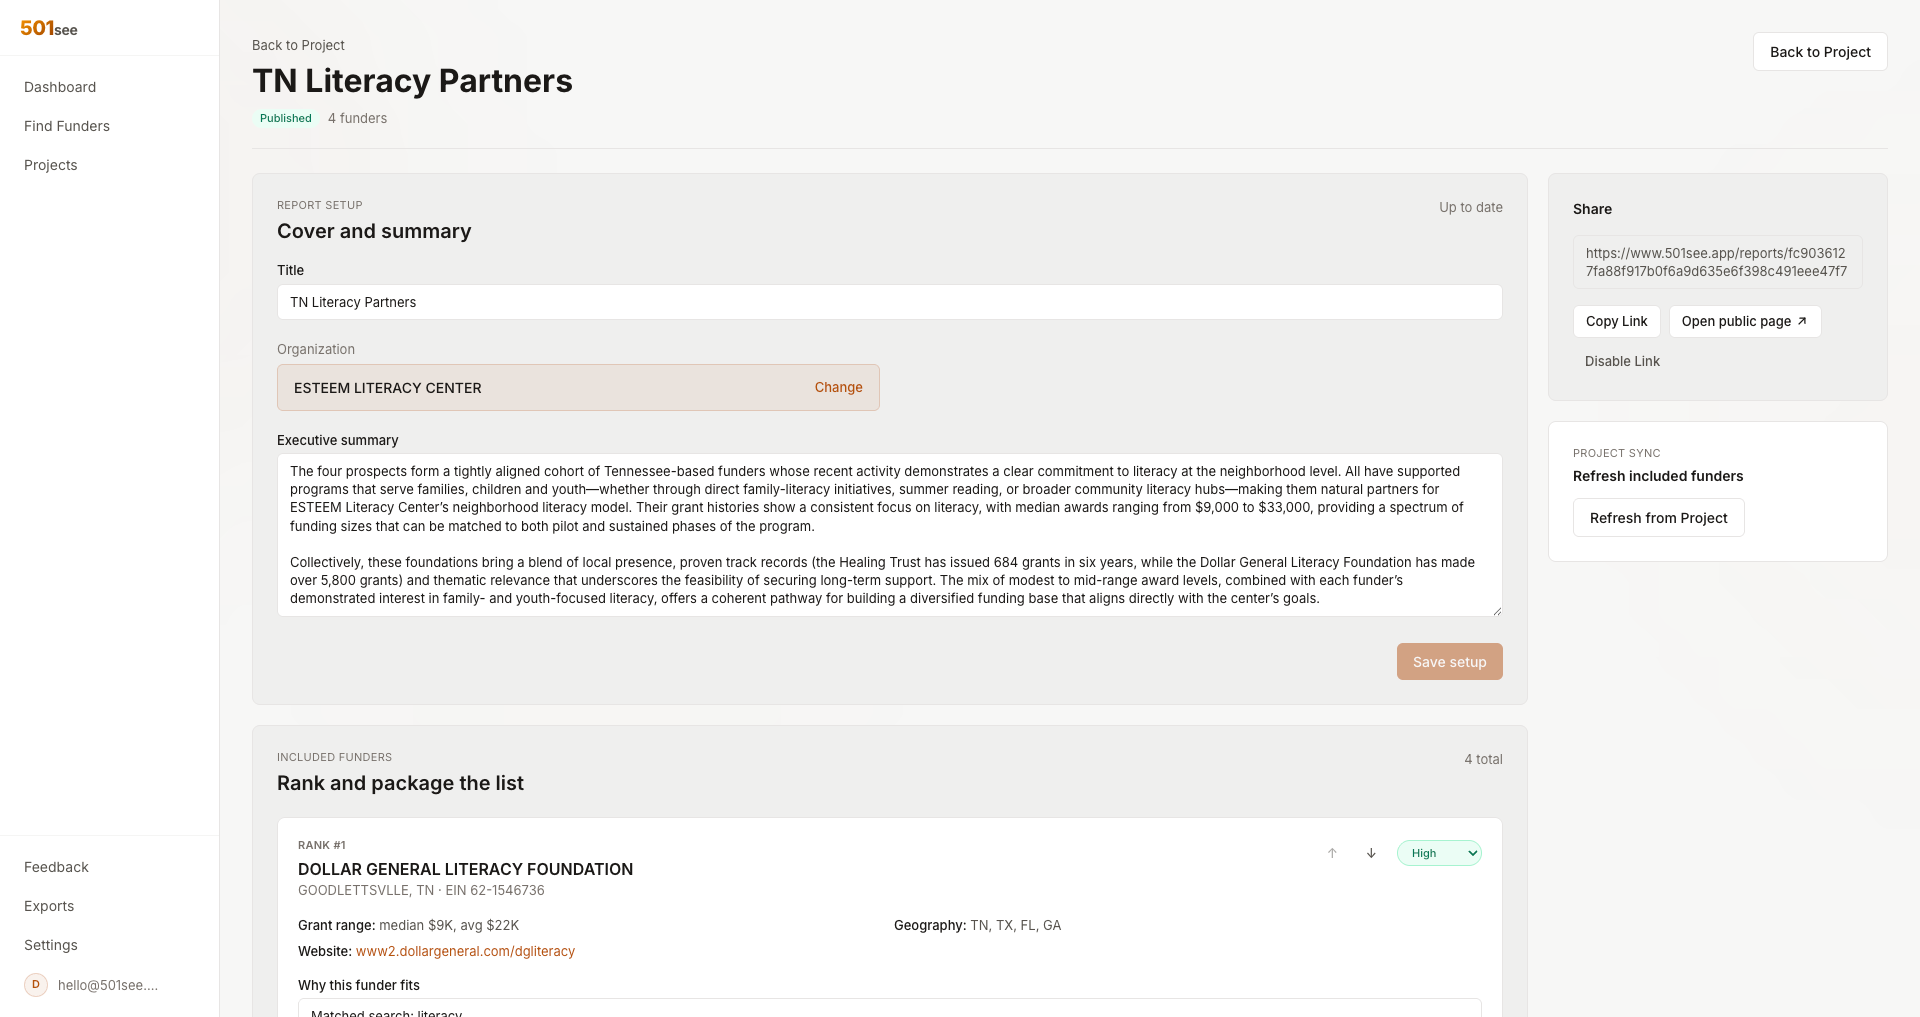Click 'GOODLETTSVLLE, TN · EIN 62-1546736' text
Screen dimensions: 1920x1017
point(421,890)
